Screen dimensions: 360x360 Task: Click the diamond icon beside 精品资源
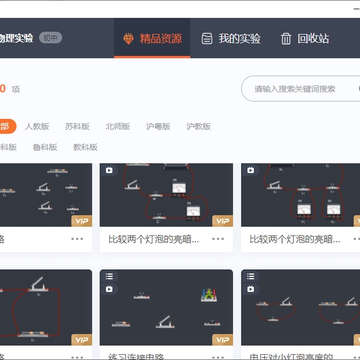pos(128,39)
